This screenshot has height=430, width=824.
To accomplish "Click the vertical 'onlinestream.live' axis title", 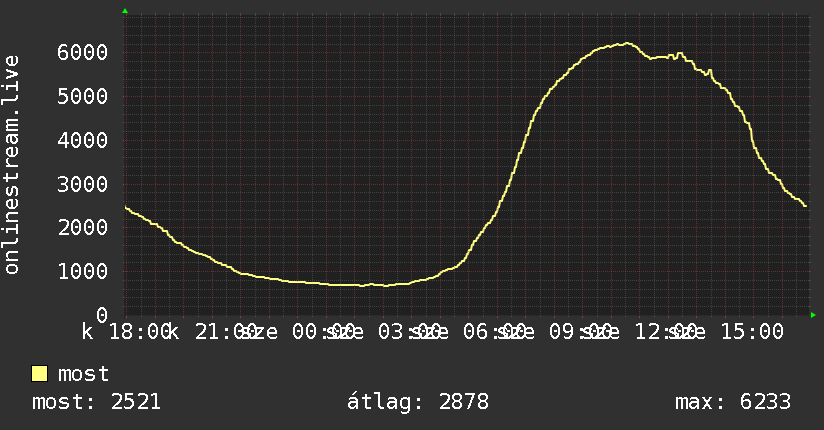I will coord(12,165).
